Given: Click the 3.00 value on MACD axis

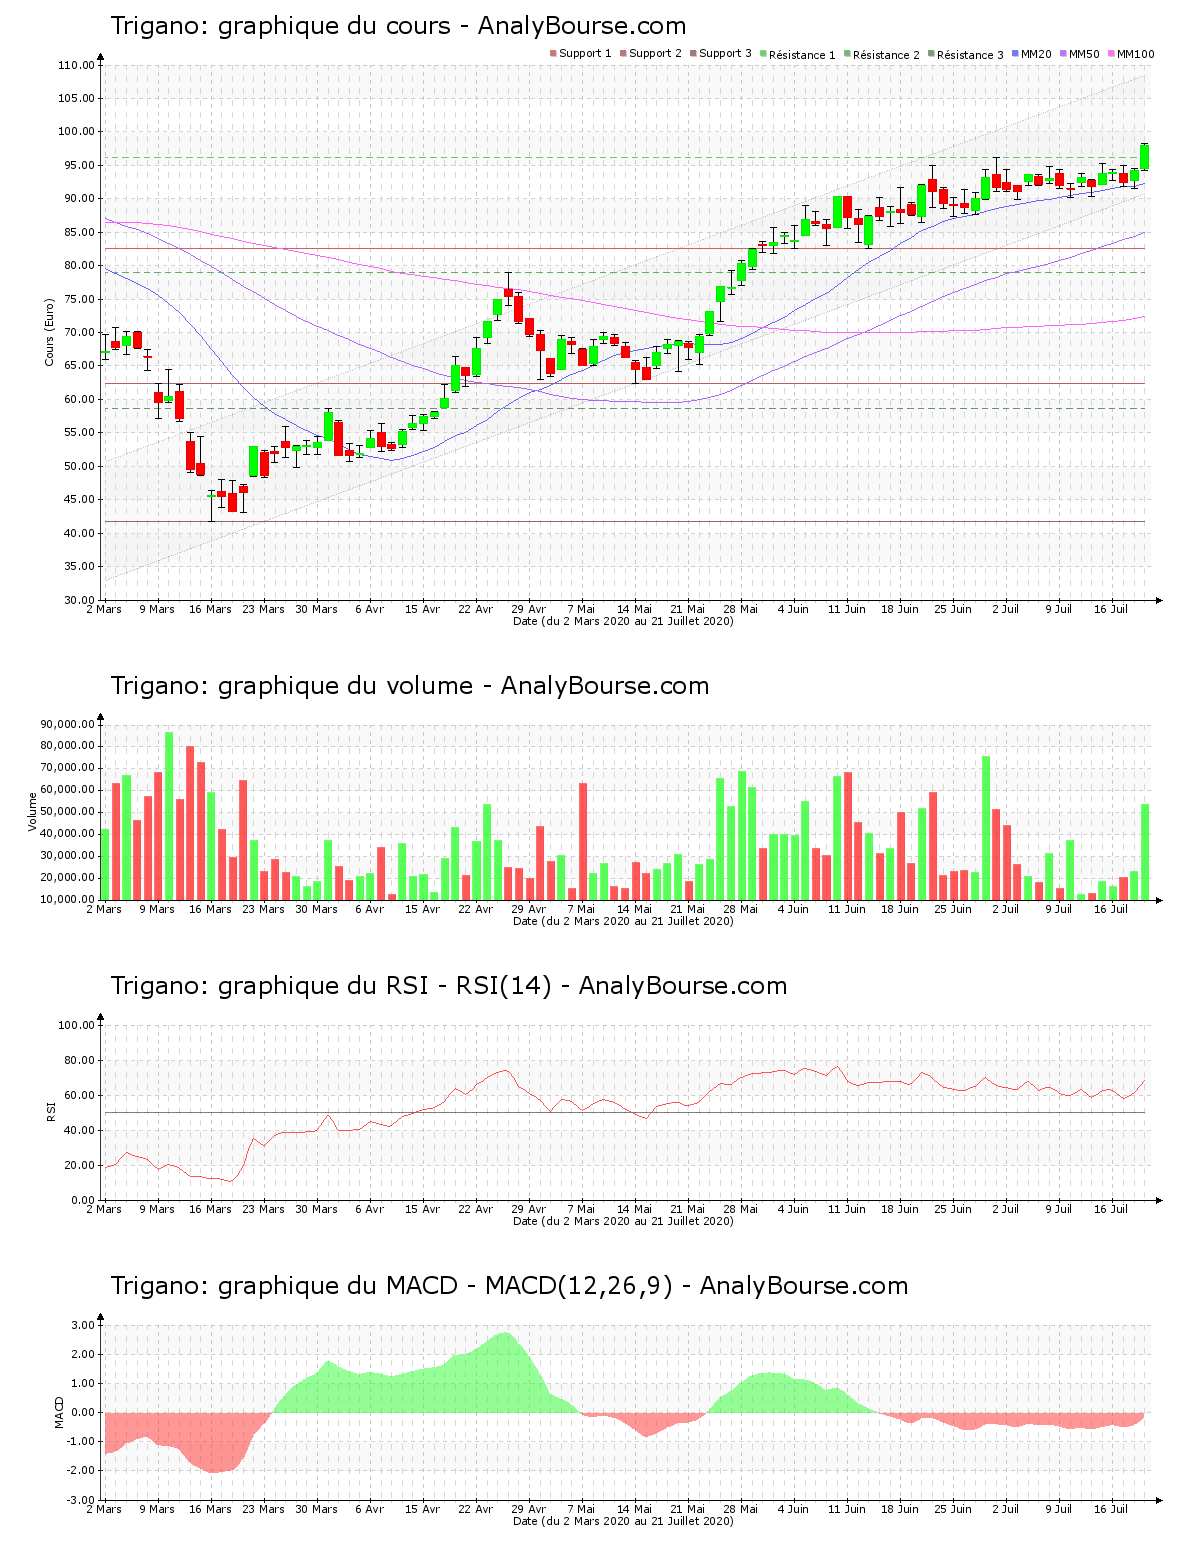Looking at the screenshot, I should pos(83,1325).
